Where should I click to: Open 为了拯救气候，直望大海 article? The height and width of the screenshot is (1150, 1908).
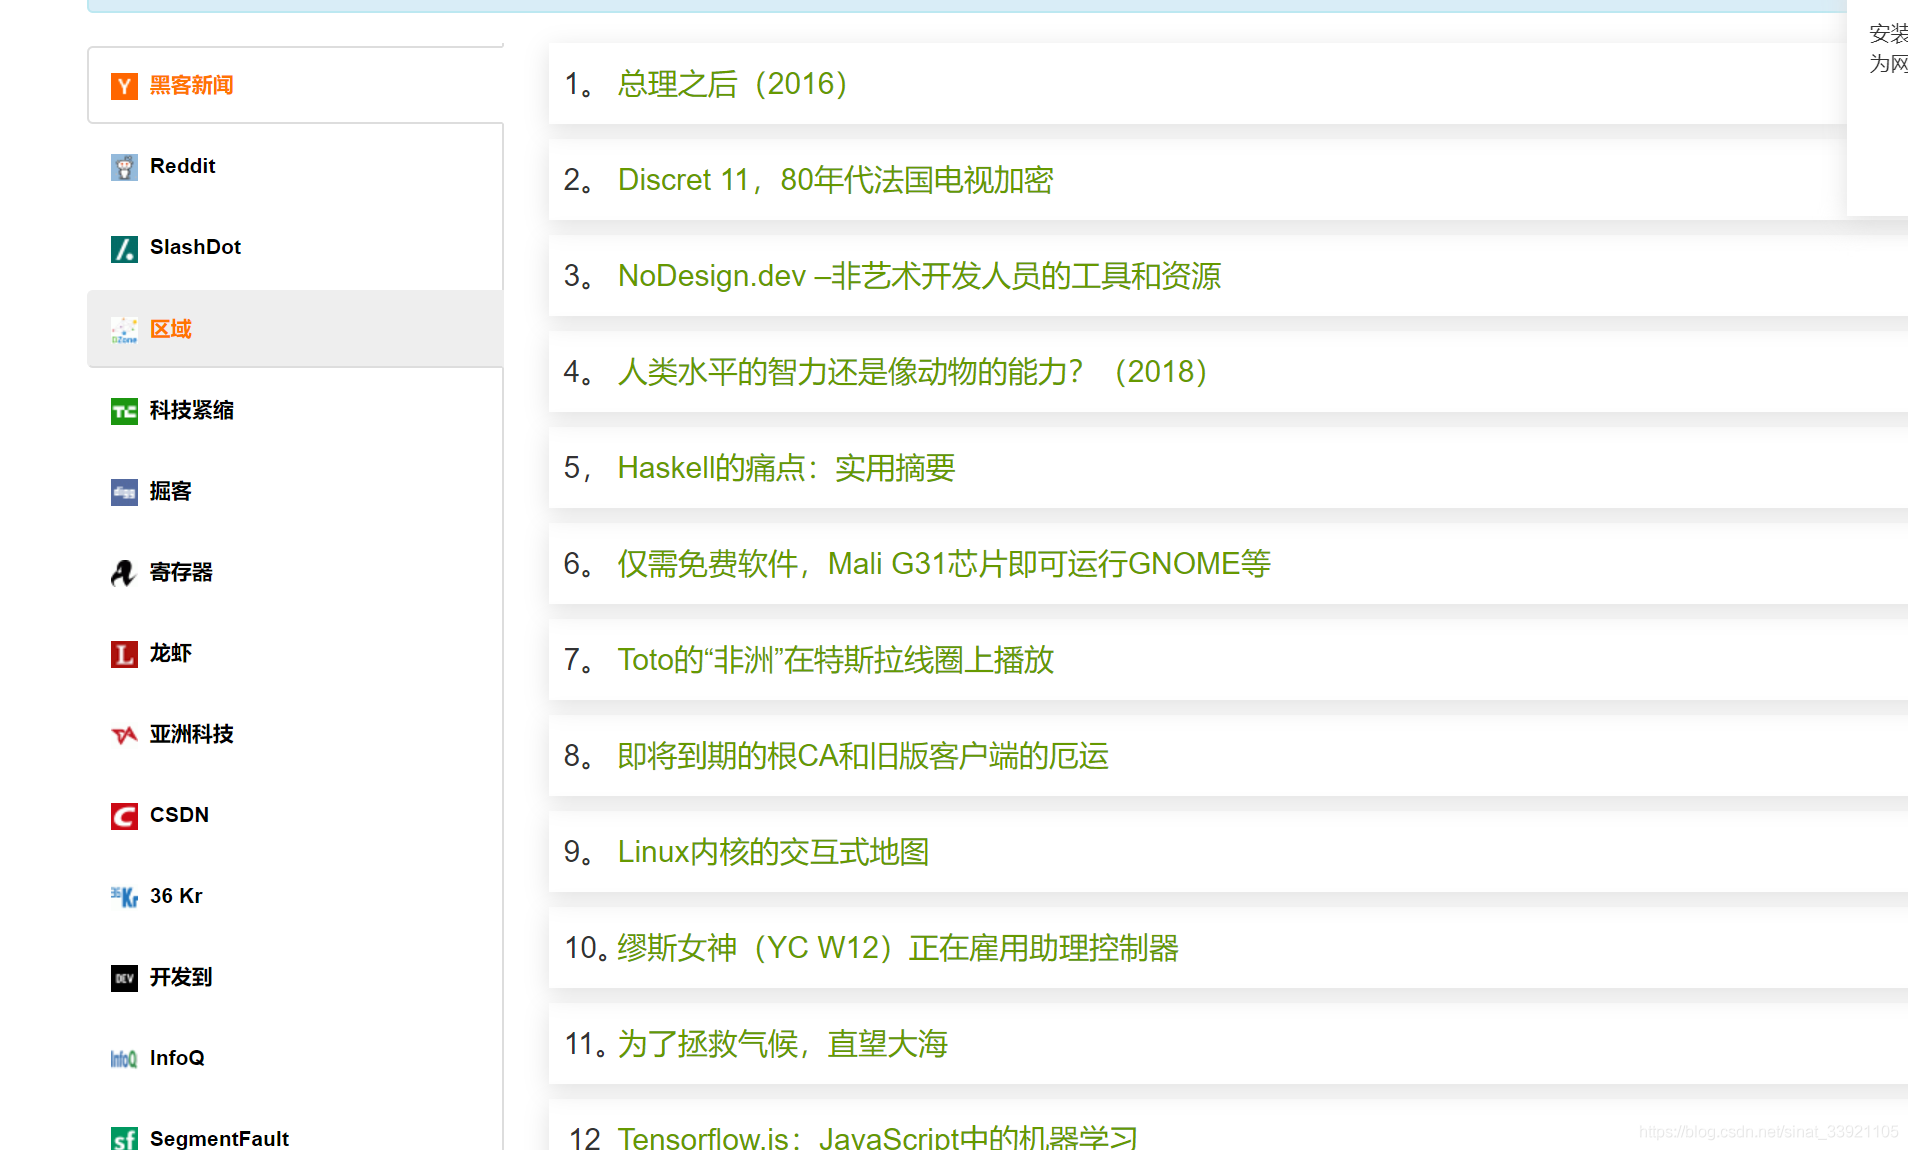[782, 1044]
